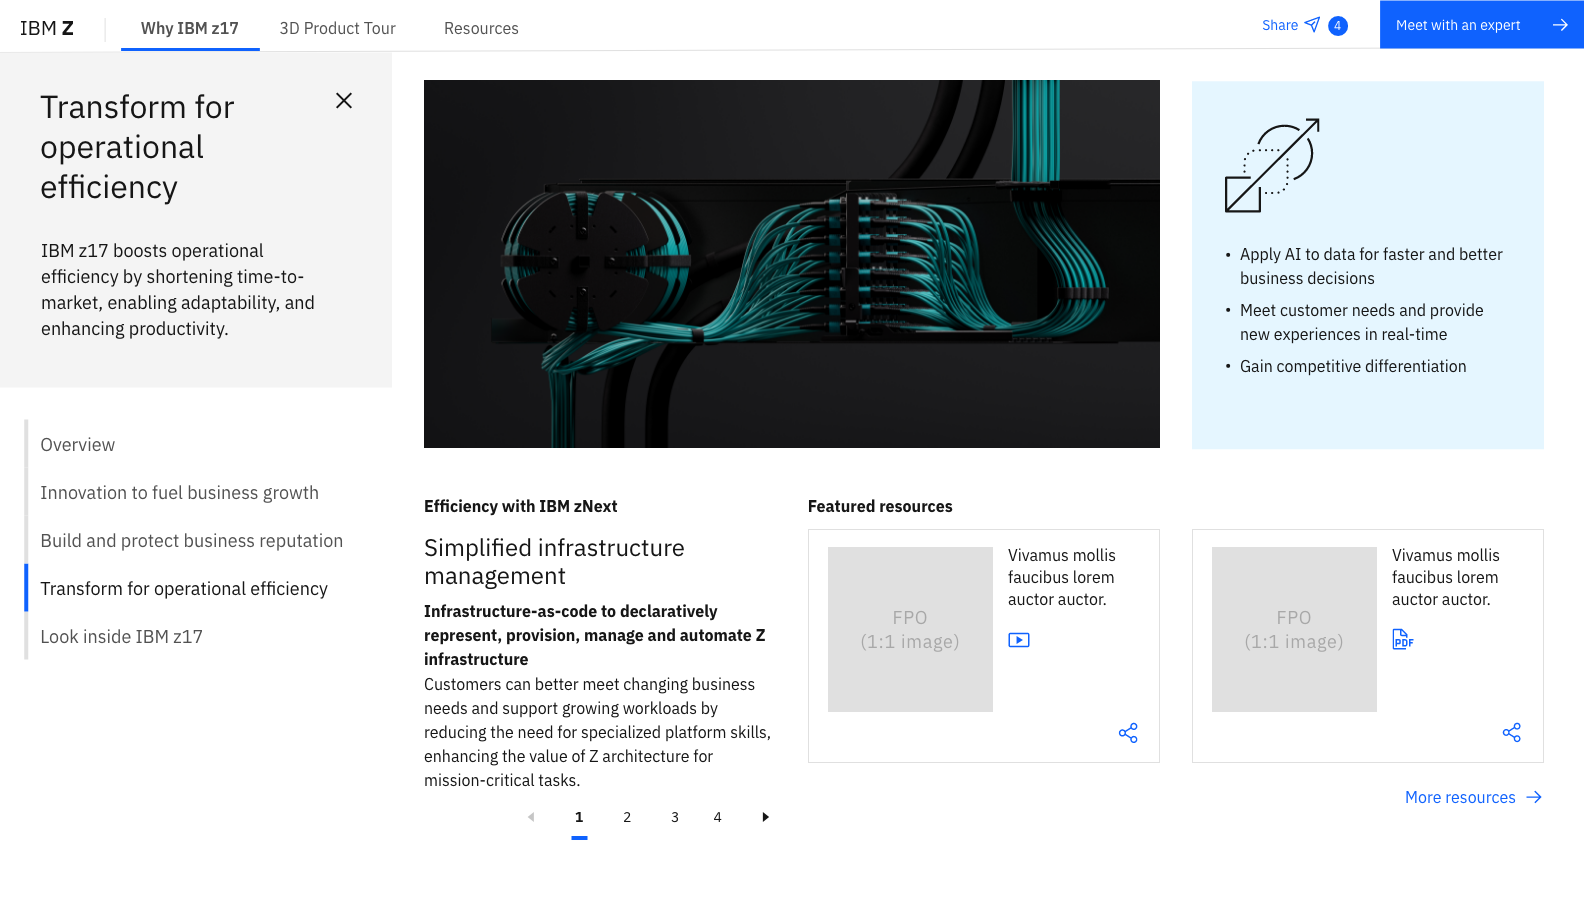This screenshot has height=912, width=1584.
Task: Click the PDF icon in second resource card
Action: coord(1403,639)
